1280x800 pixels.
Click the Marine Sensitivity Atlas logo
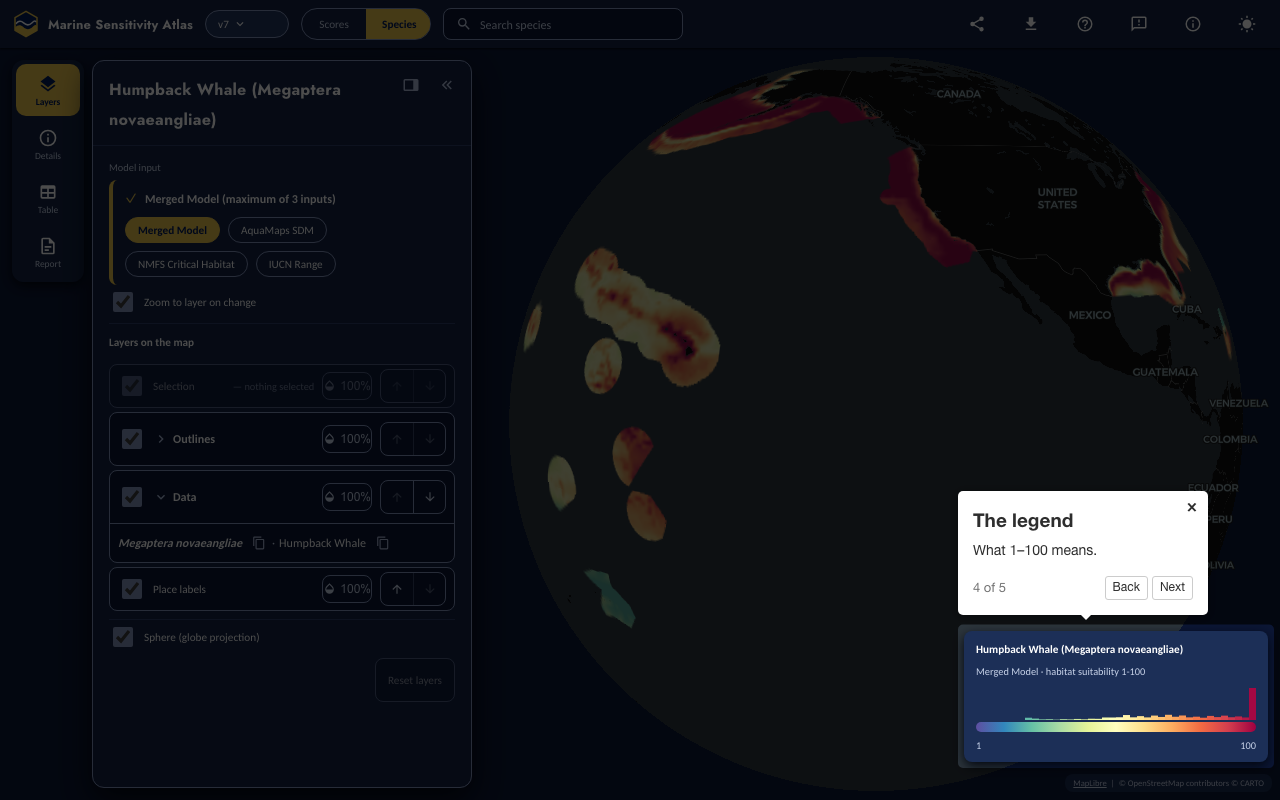click(26, 24)
